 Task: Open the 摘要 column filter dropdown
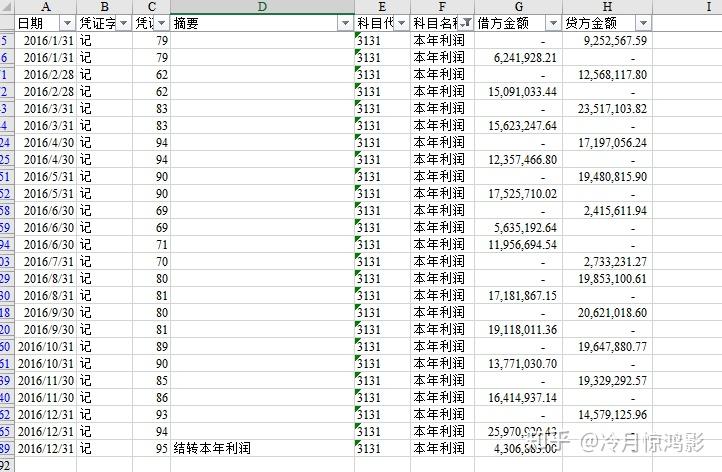[345, 23]
